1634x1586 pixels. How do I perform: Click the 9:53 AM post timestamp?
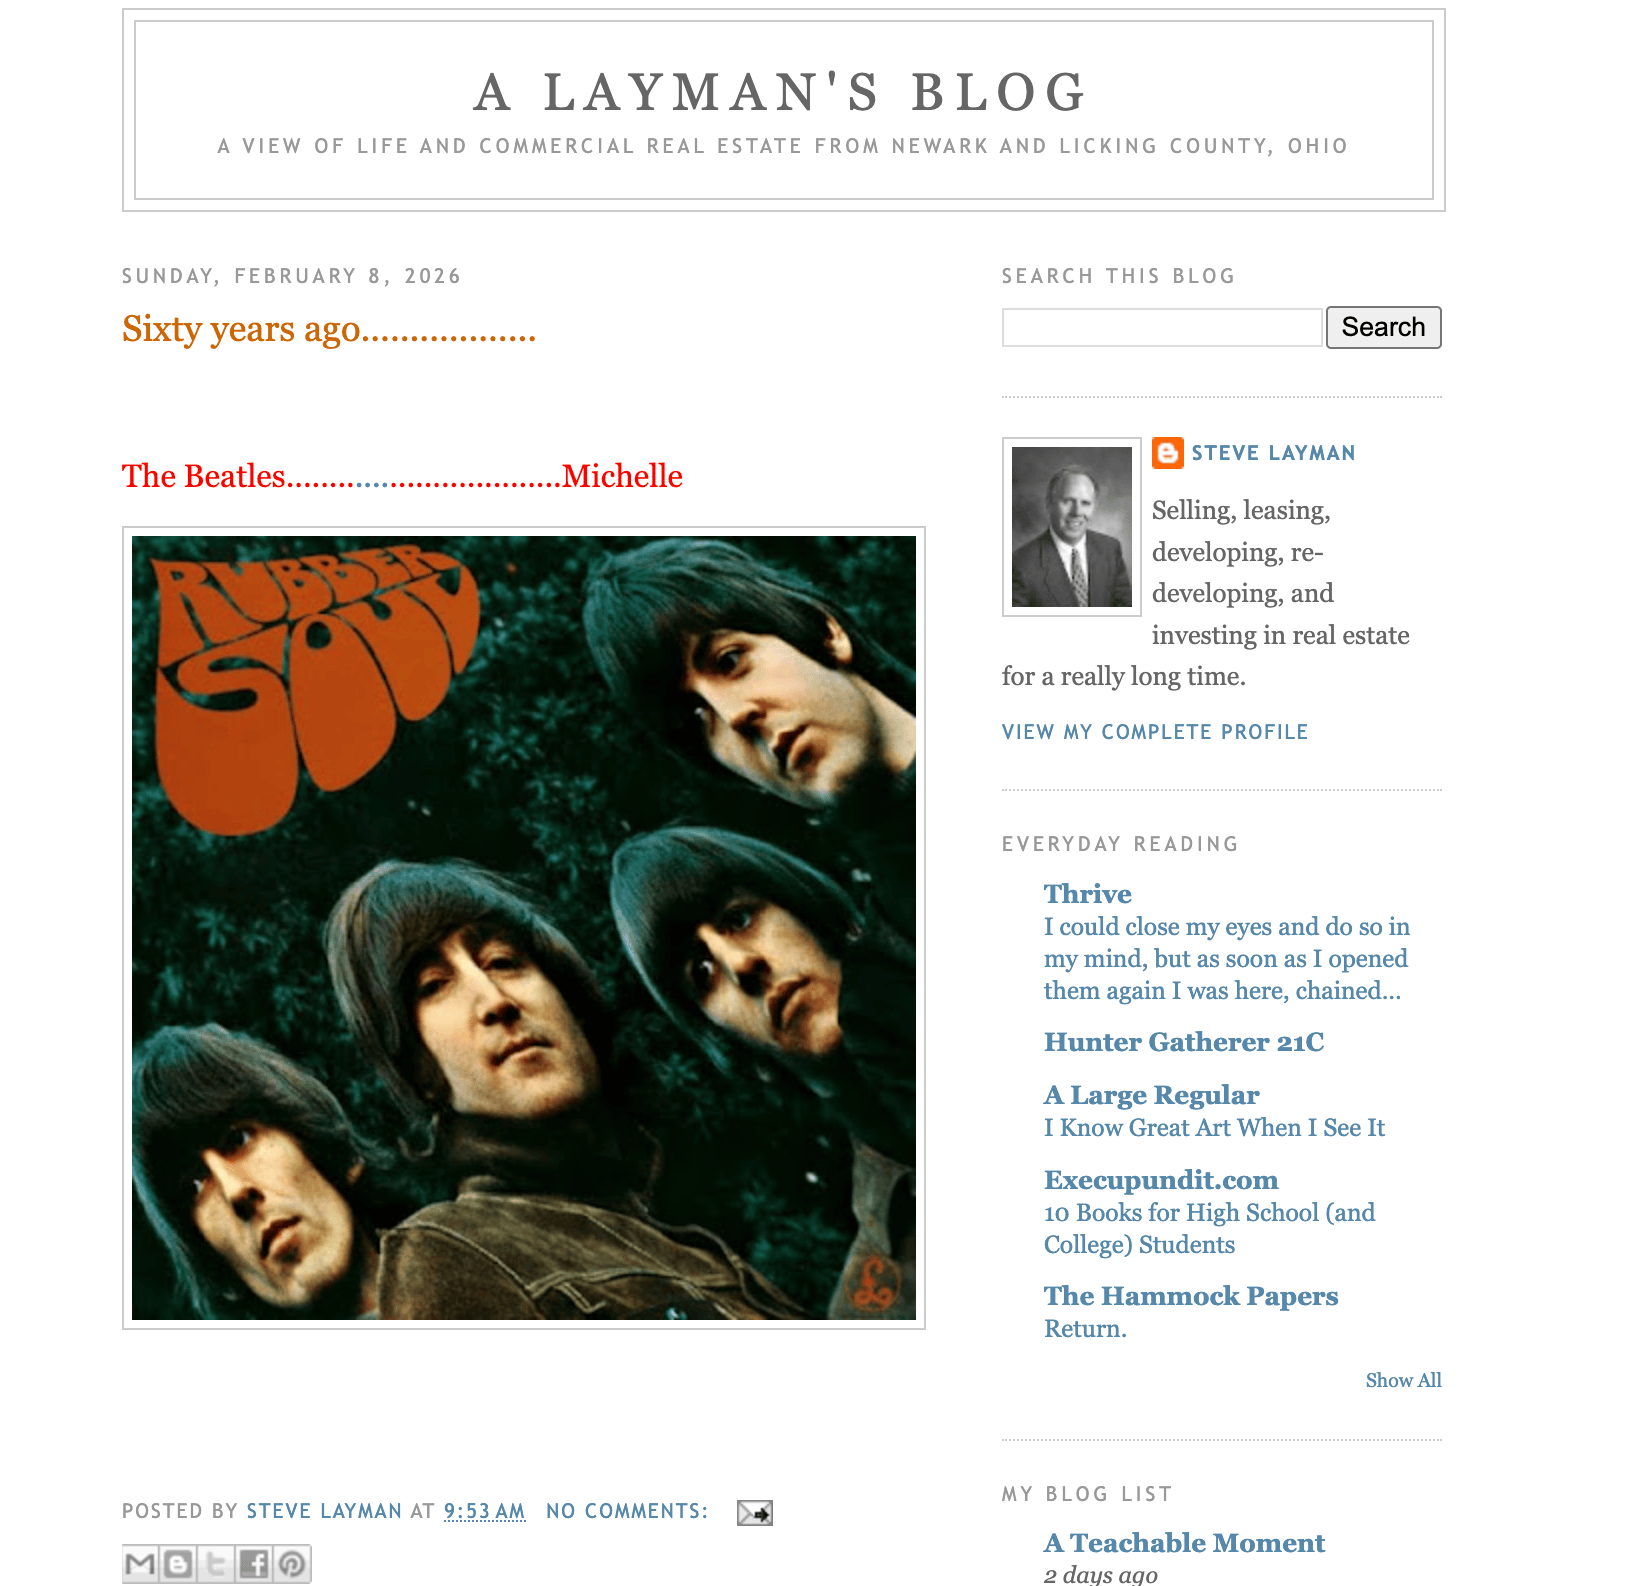click(484, 1511)
